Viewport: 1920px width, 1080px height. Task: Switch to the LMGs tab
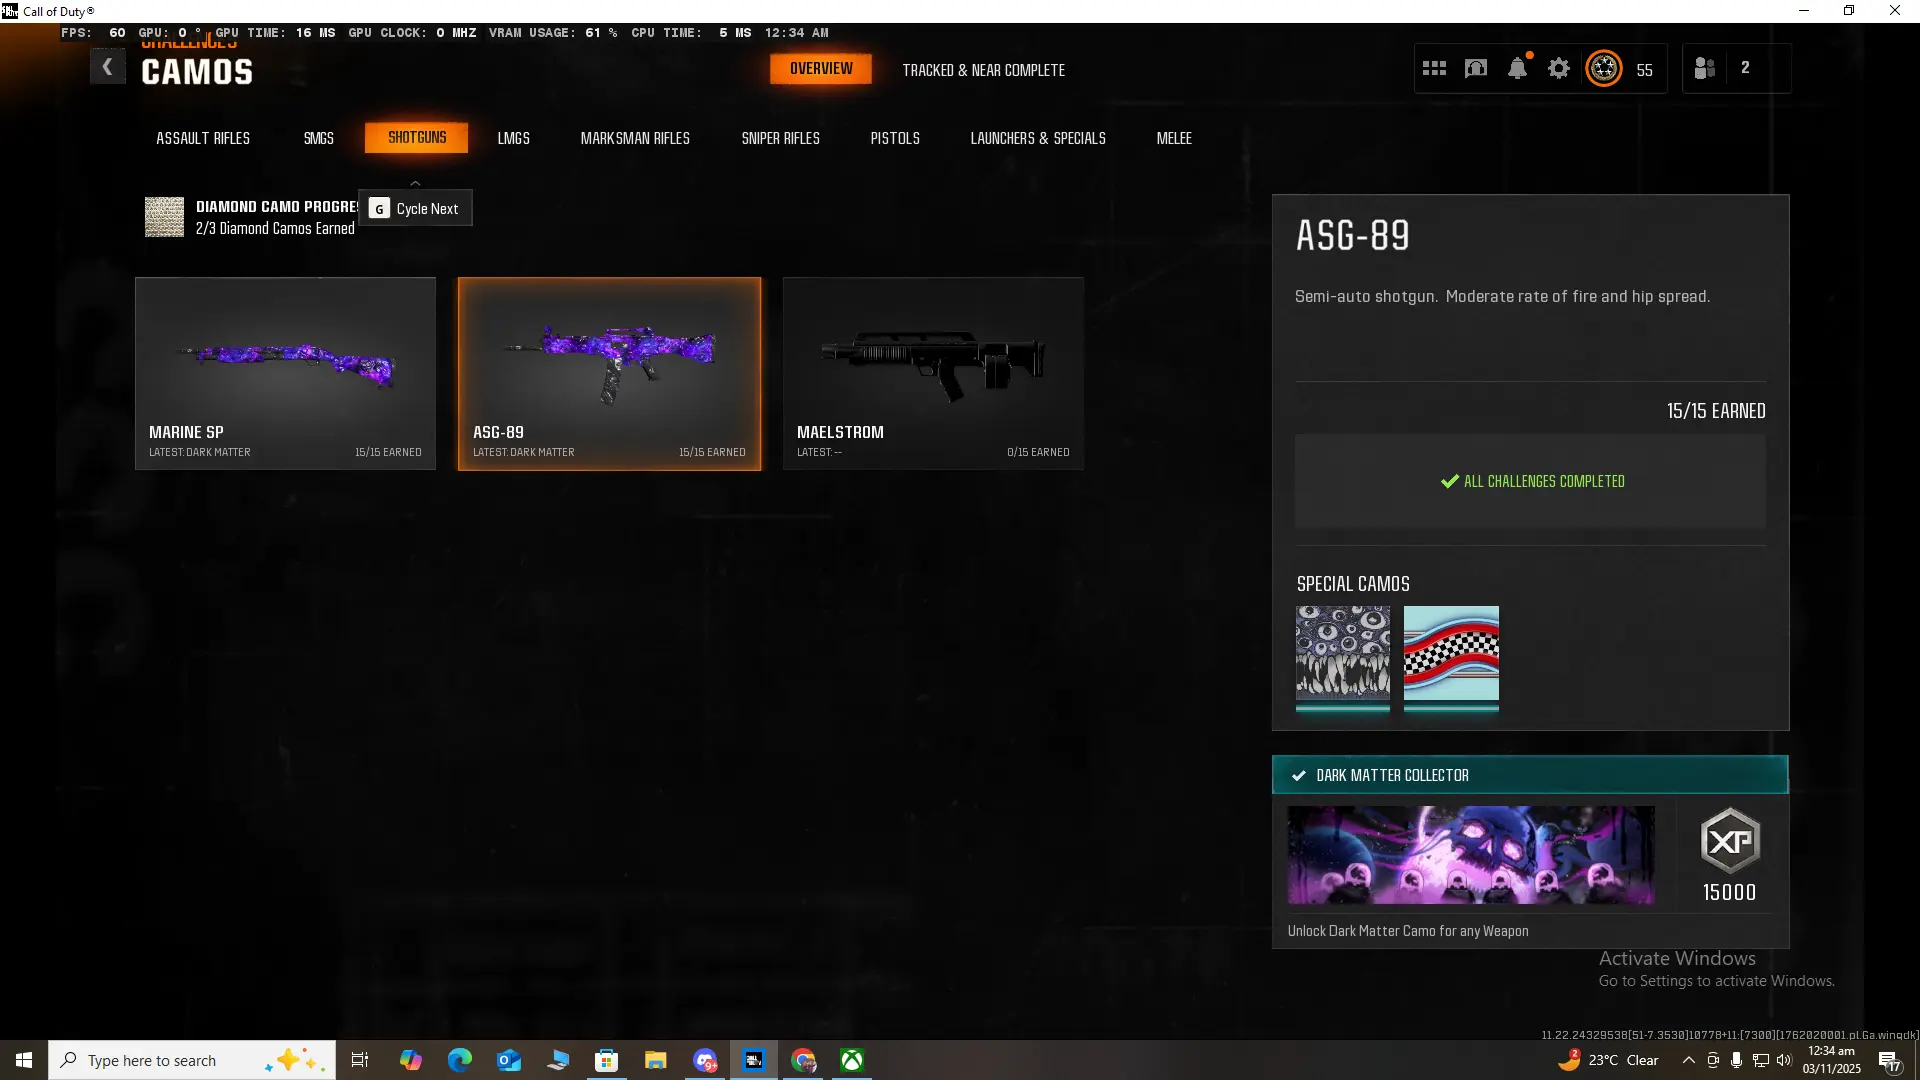point(513,138)
